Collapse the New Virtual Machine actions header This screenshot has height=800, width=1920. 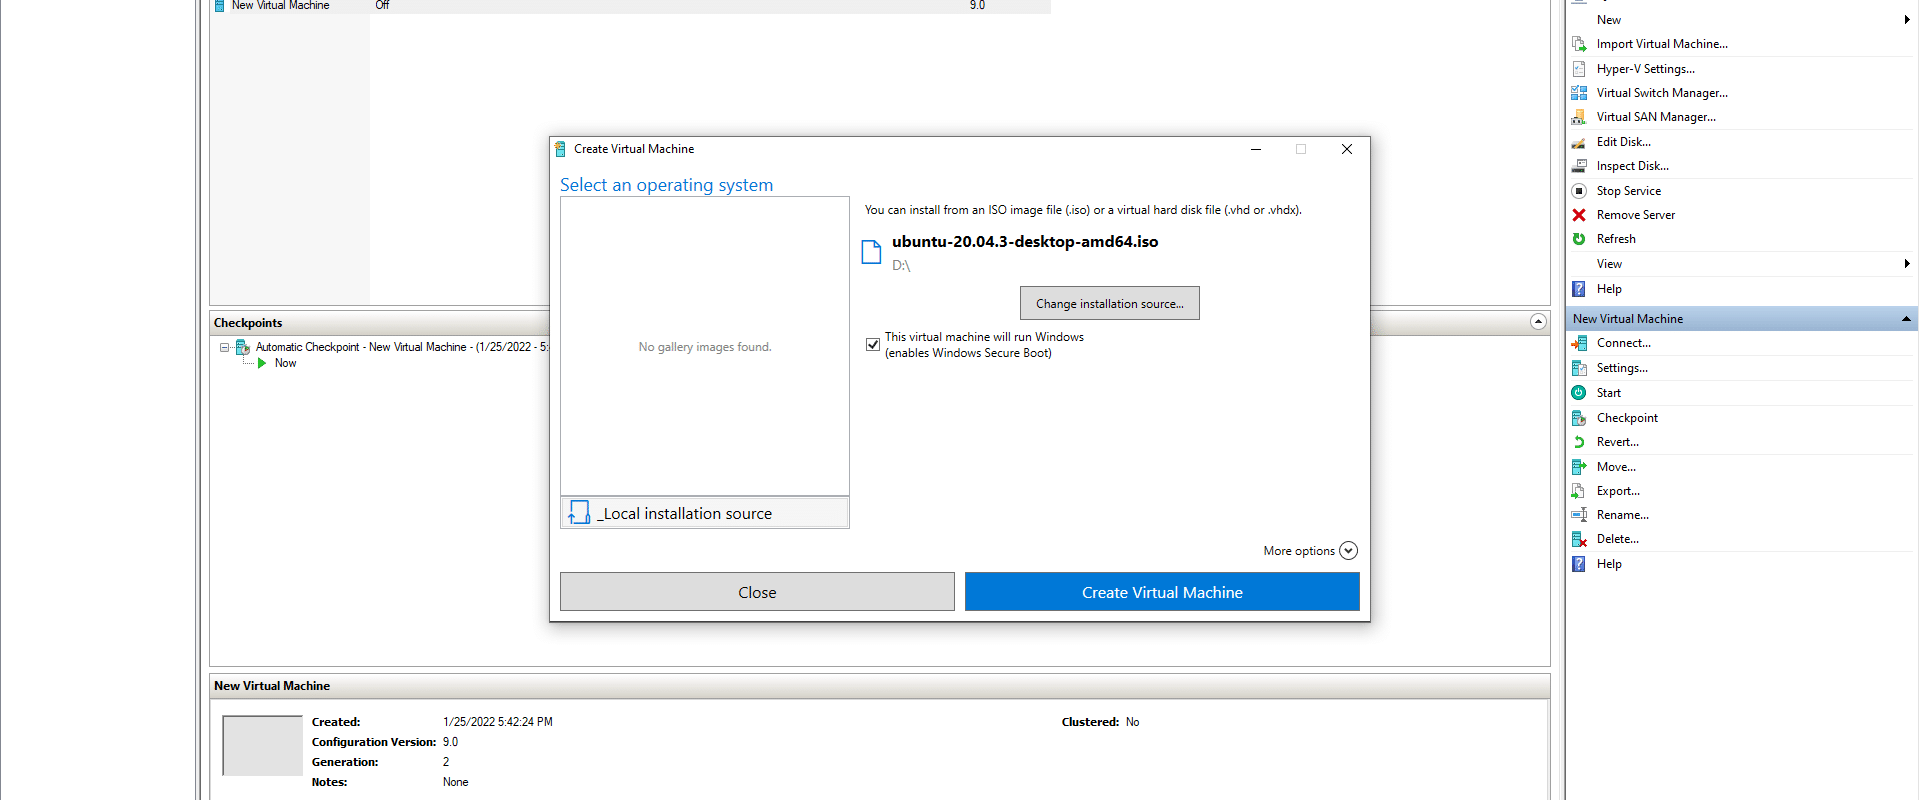click(x=1906, y=319)
